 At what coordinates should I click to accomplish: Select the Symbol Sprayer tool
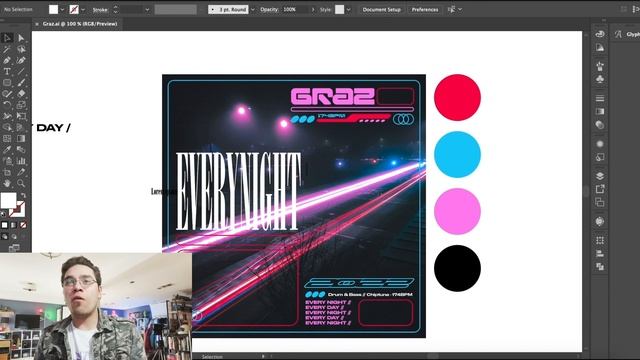(x=7, y=161)
